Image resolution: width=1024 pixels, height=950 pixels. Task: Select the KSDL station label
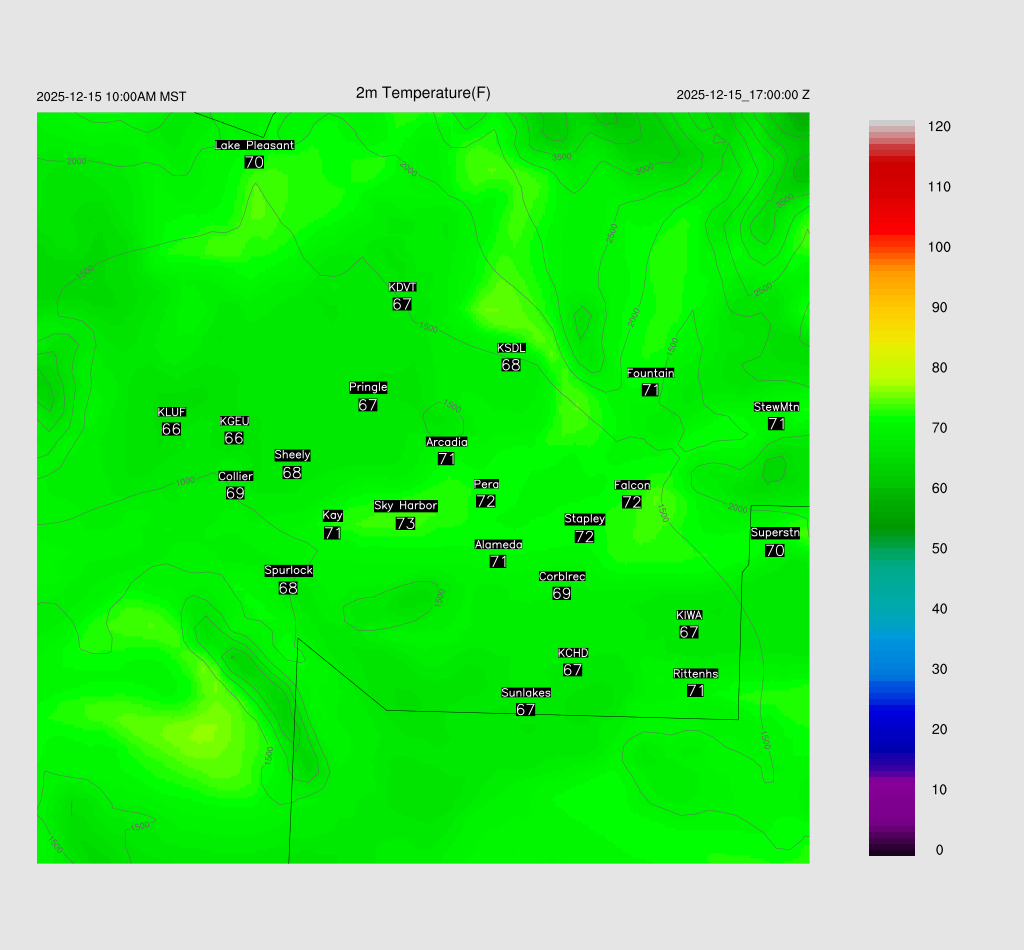pyautogui.click(x=511, y=348)
